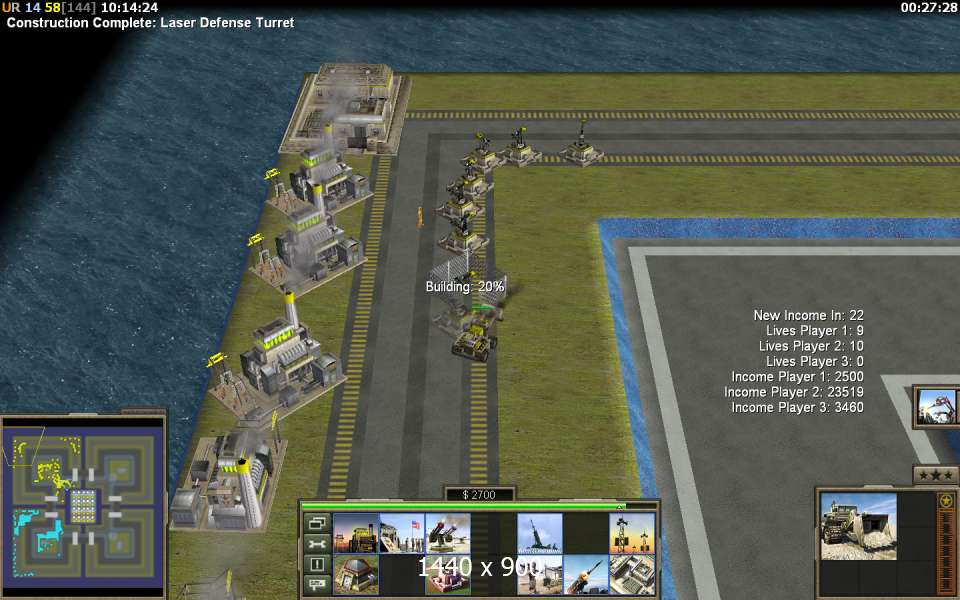Click the gold star icon above the experience bar
Image resolution: width=960 pixels, height=600 pixels.
[946, 501]
